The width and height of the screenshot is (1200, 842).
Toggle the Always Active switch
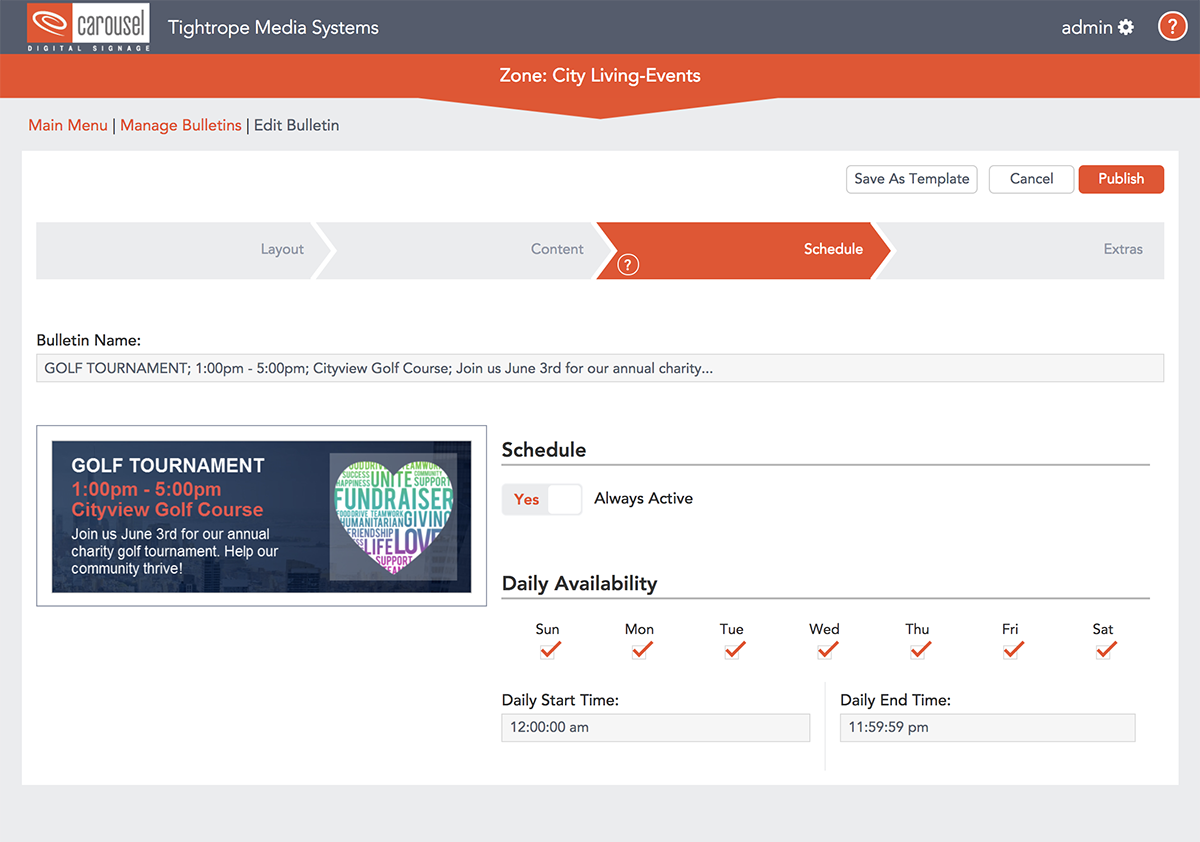pos(542,499)
